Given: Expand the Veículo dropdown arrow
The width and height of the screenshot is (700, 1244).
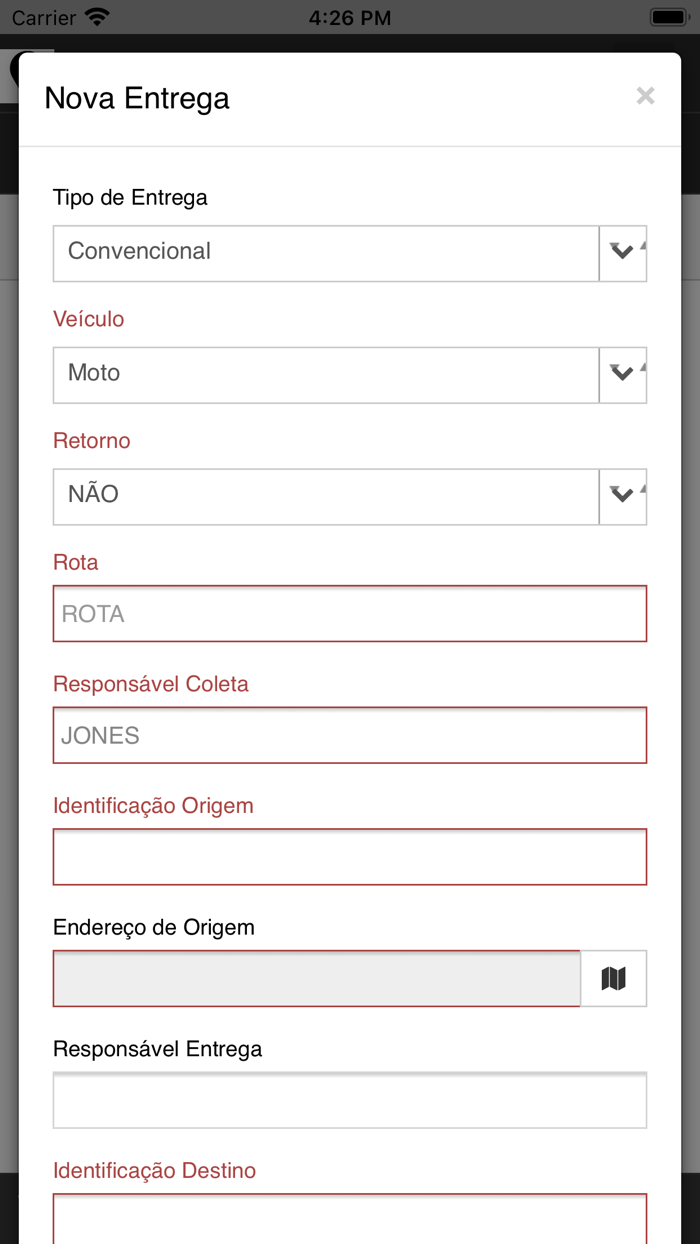Looking at the screenshot, I should [x=623, y=375].
